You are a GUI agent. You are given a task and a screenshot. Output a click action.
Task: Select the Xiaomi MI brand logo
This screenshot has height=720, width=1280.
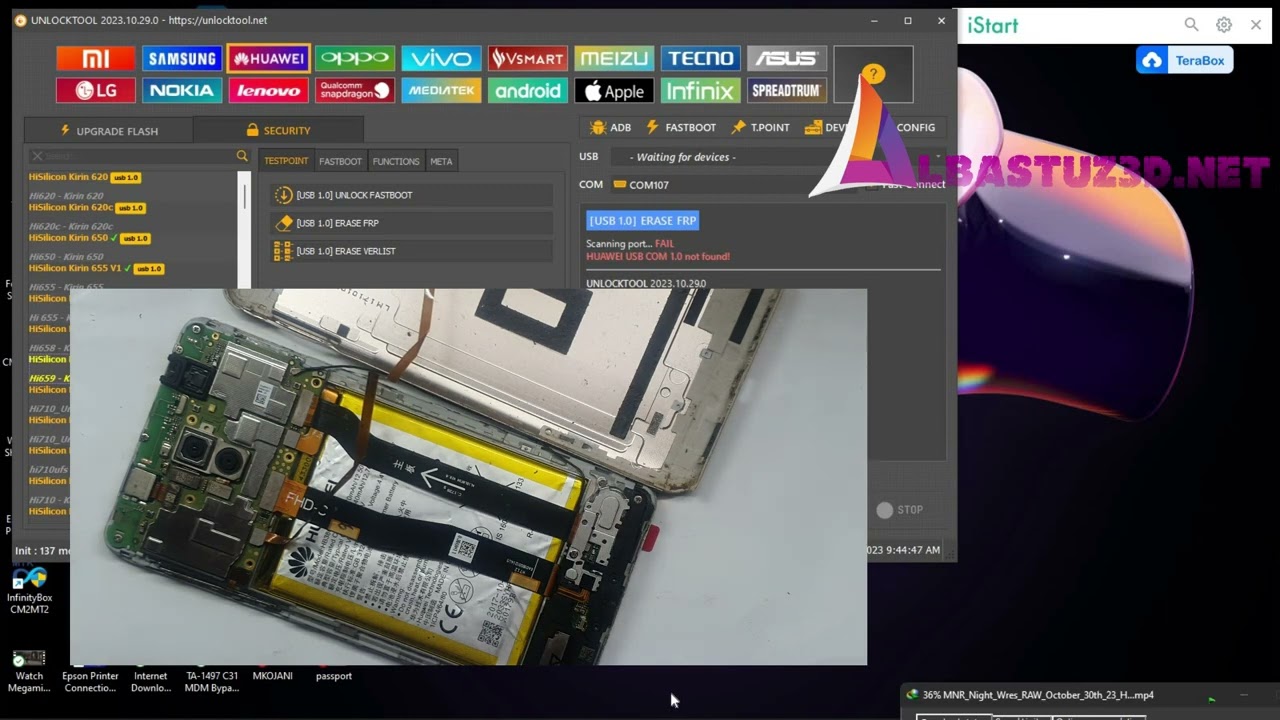[96, 59]
